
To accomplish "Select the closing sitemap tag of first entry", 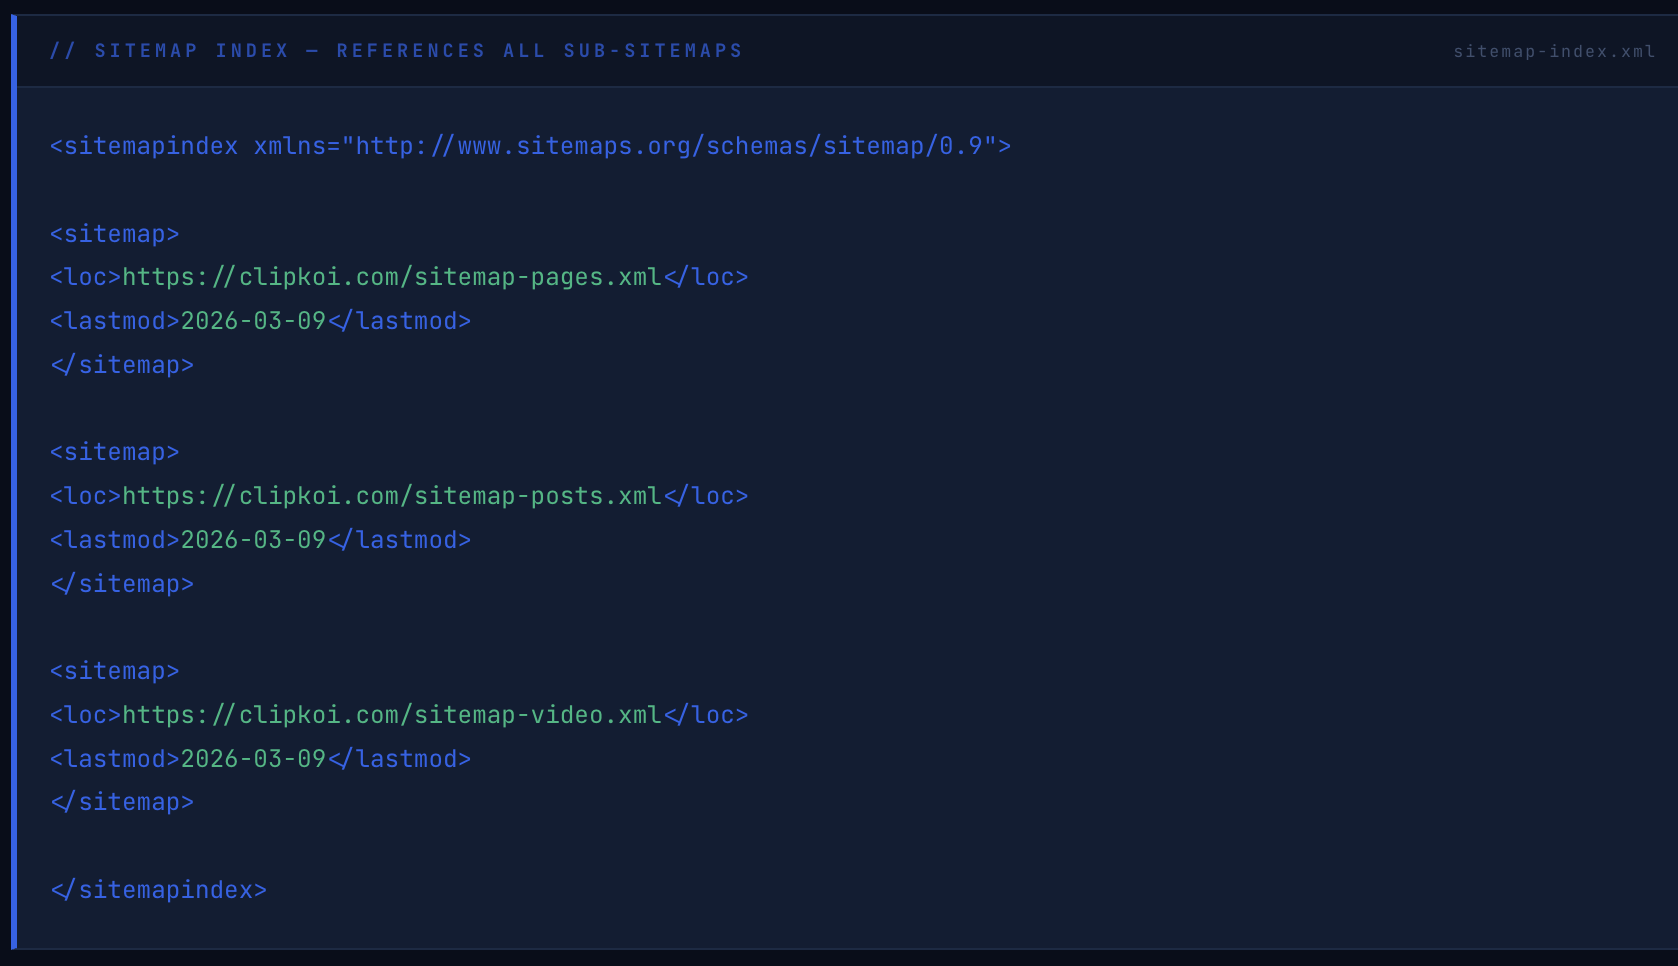I will click(122, 364).
